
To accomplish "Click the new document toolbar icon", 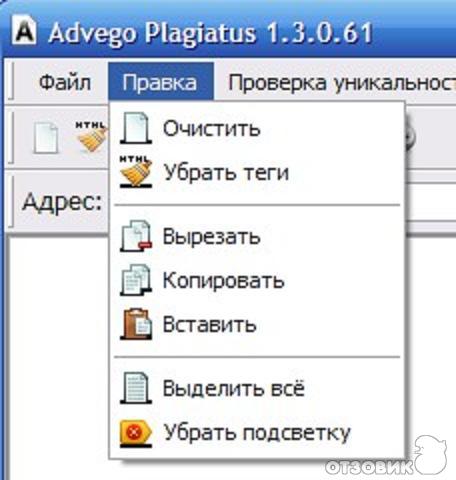I will coord(46,138).
